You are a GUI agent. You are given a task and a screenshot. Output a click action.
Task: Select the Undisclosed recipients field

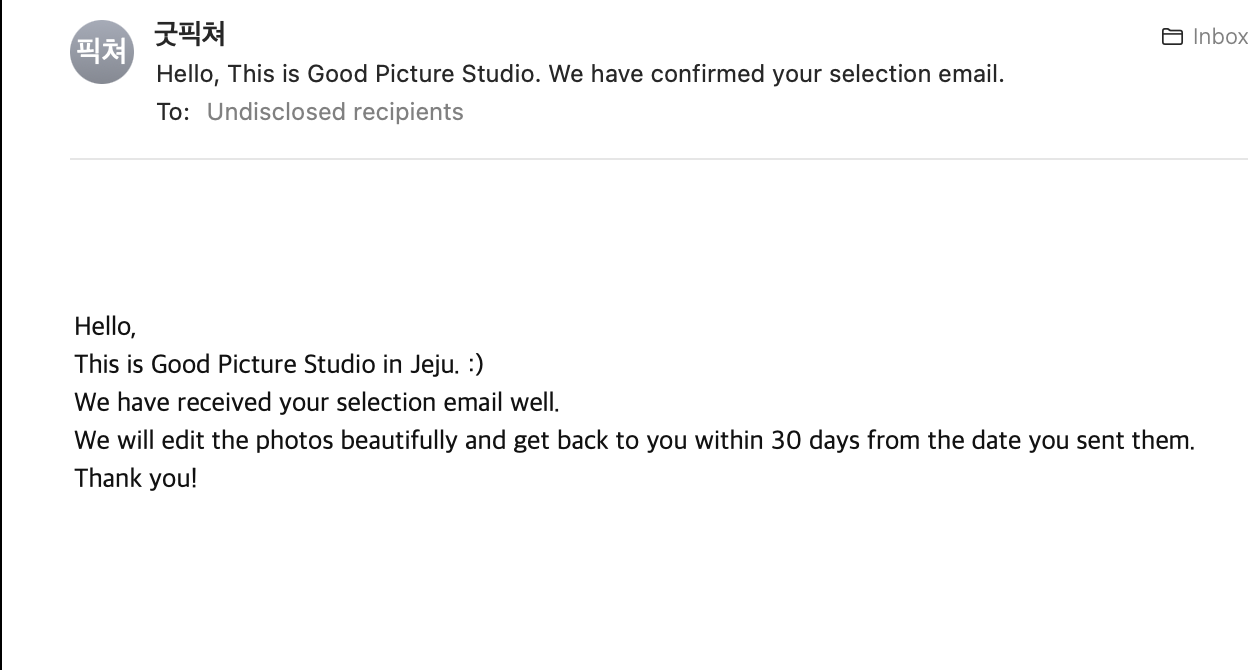tap(335, 112)
